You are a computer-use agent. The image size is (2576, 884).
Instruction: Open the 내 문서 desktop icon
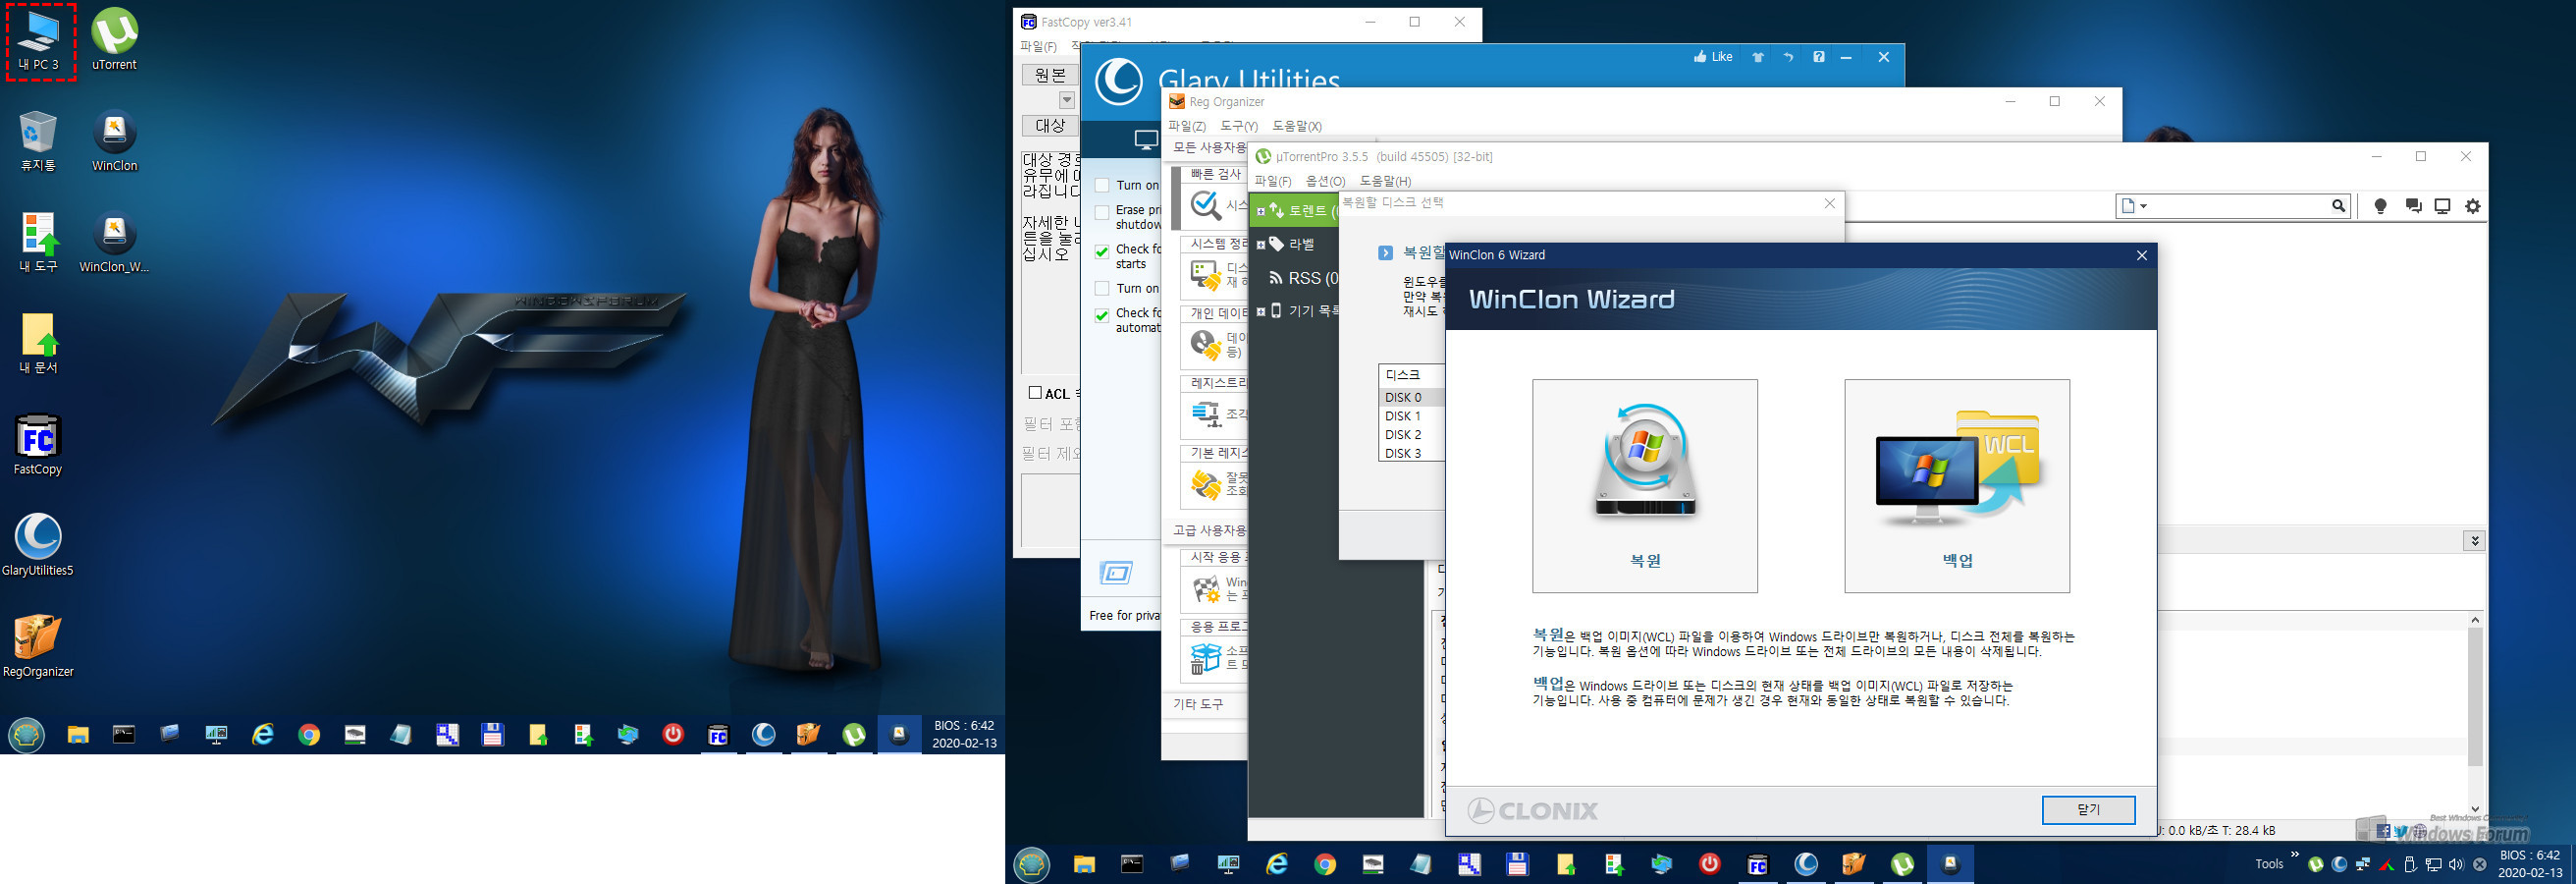tap(38, 344)
